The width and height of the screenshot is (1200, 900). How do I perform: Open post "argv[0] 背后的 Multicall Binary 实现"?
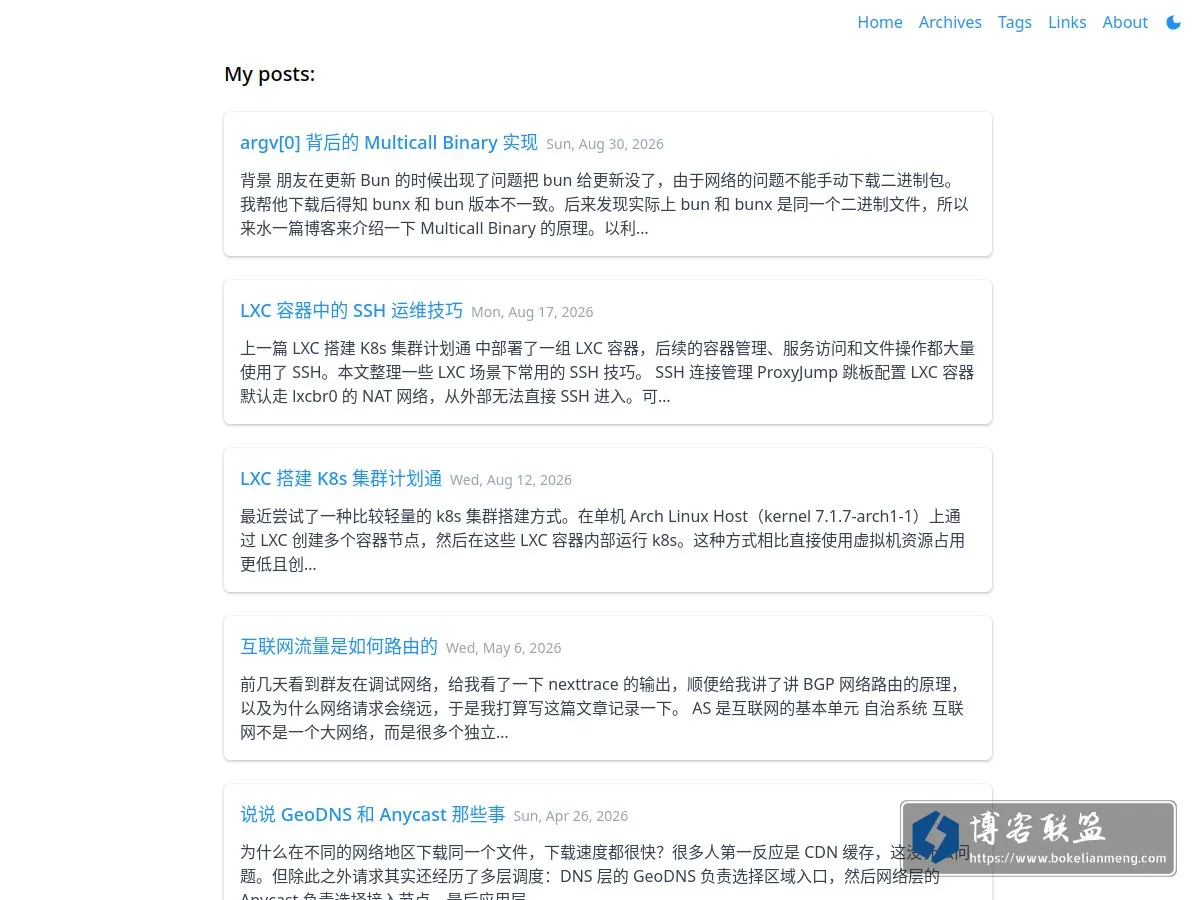pos(389,142)
